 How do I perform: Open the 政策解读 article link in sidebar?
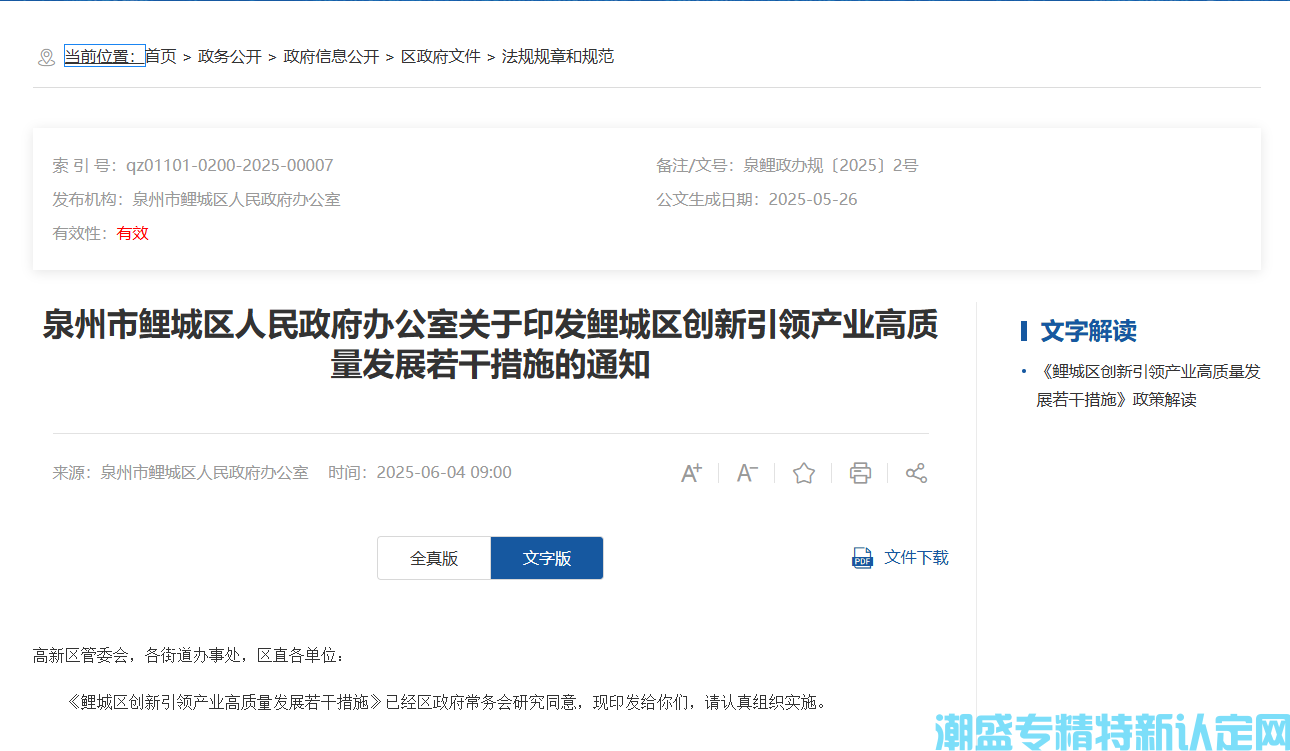(1148, 386)
